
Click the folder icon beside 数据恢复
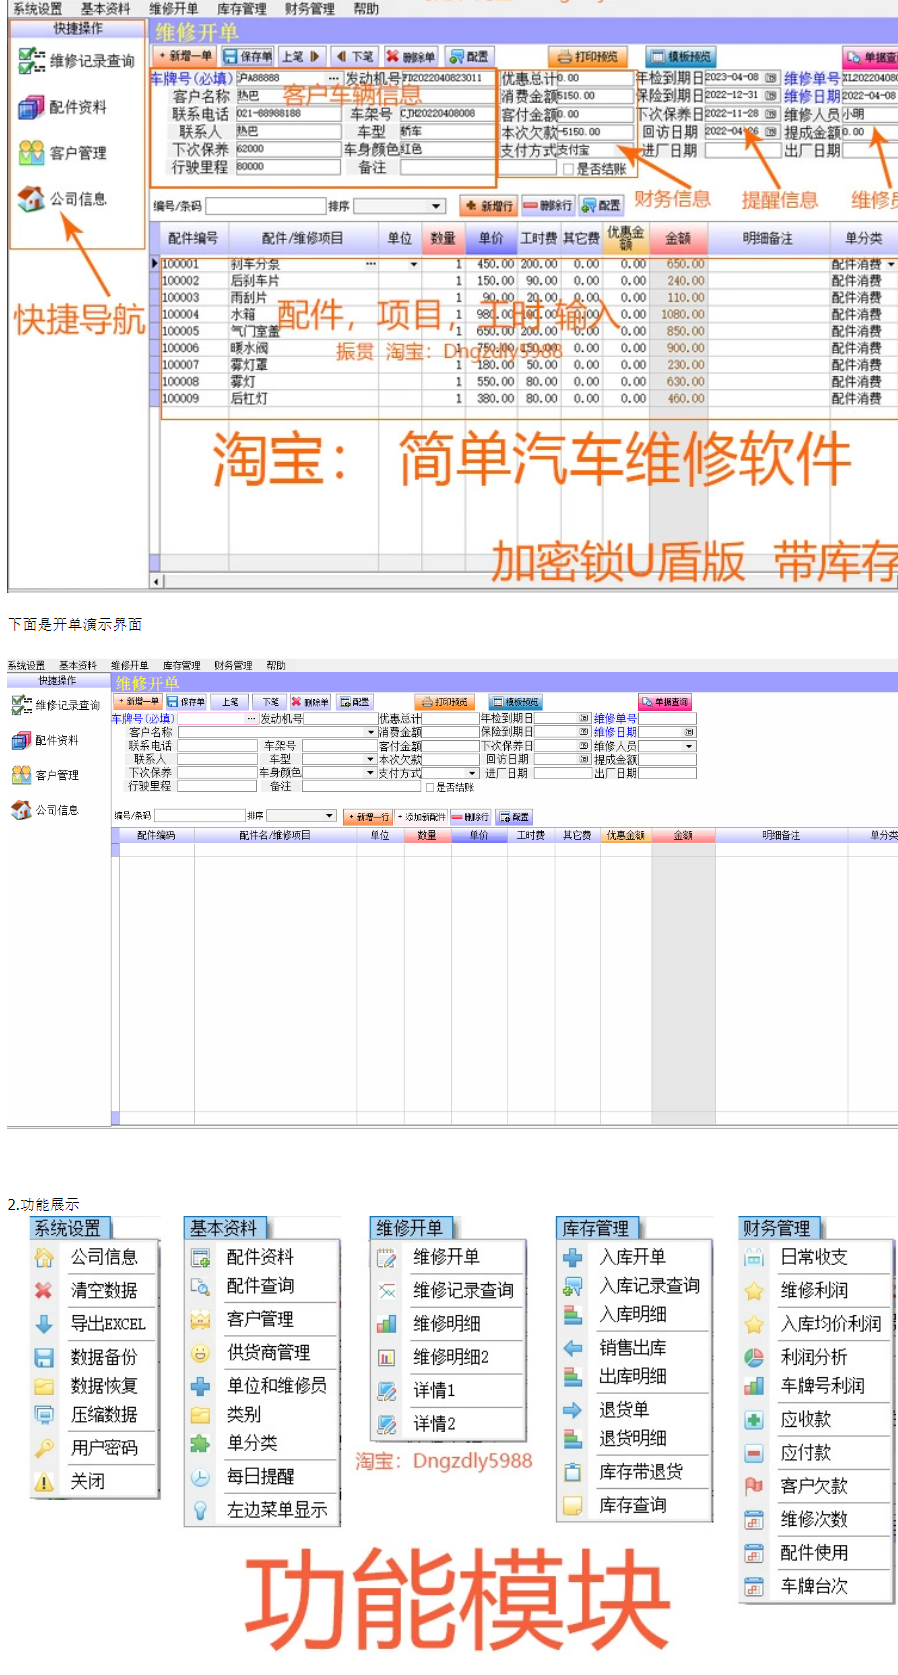[x=44, y=1386]
